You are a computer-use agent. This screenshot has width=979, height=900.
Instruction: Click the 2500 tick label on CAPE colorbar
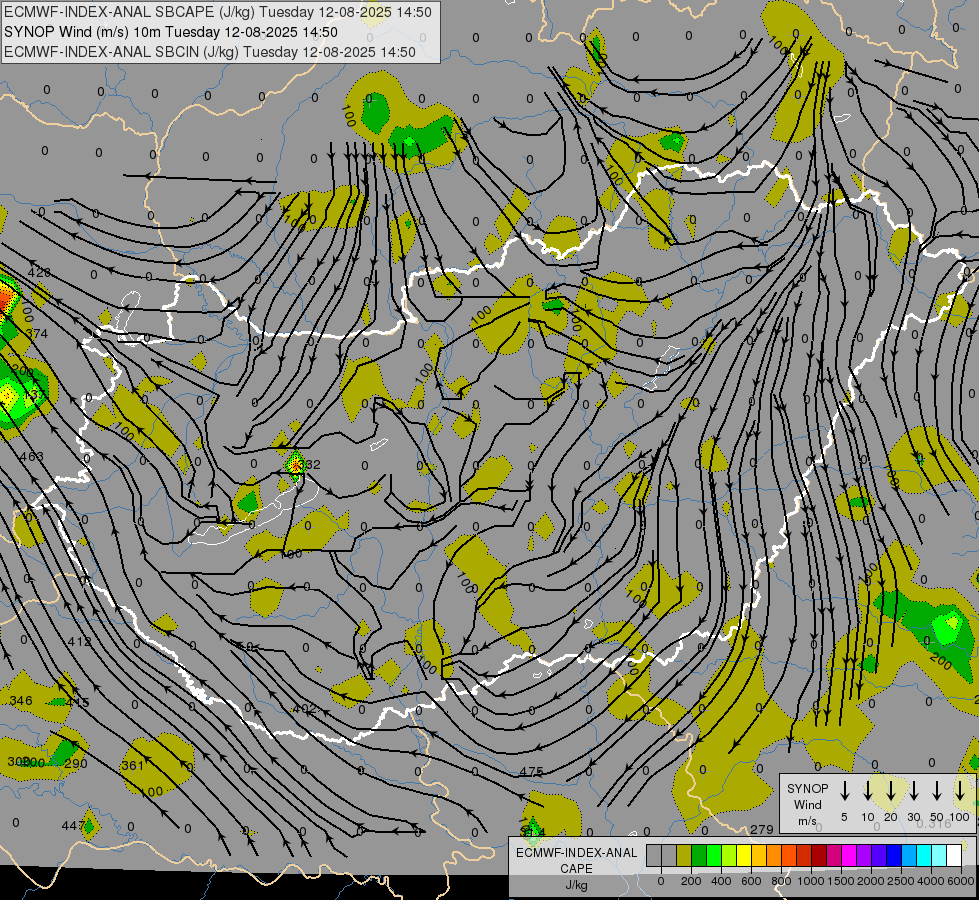pos(901,882)
